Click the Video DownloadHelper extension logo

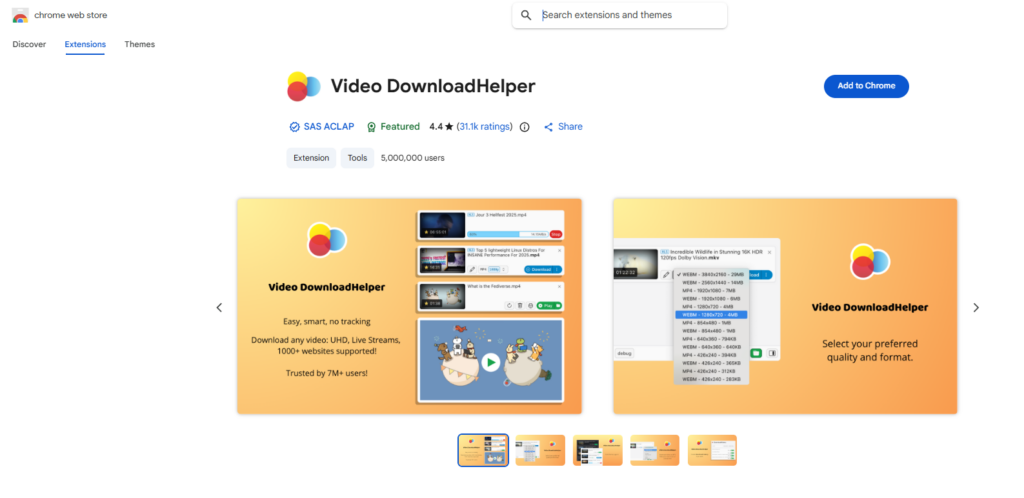coord(304,86)
